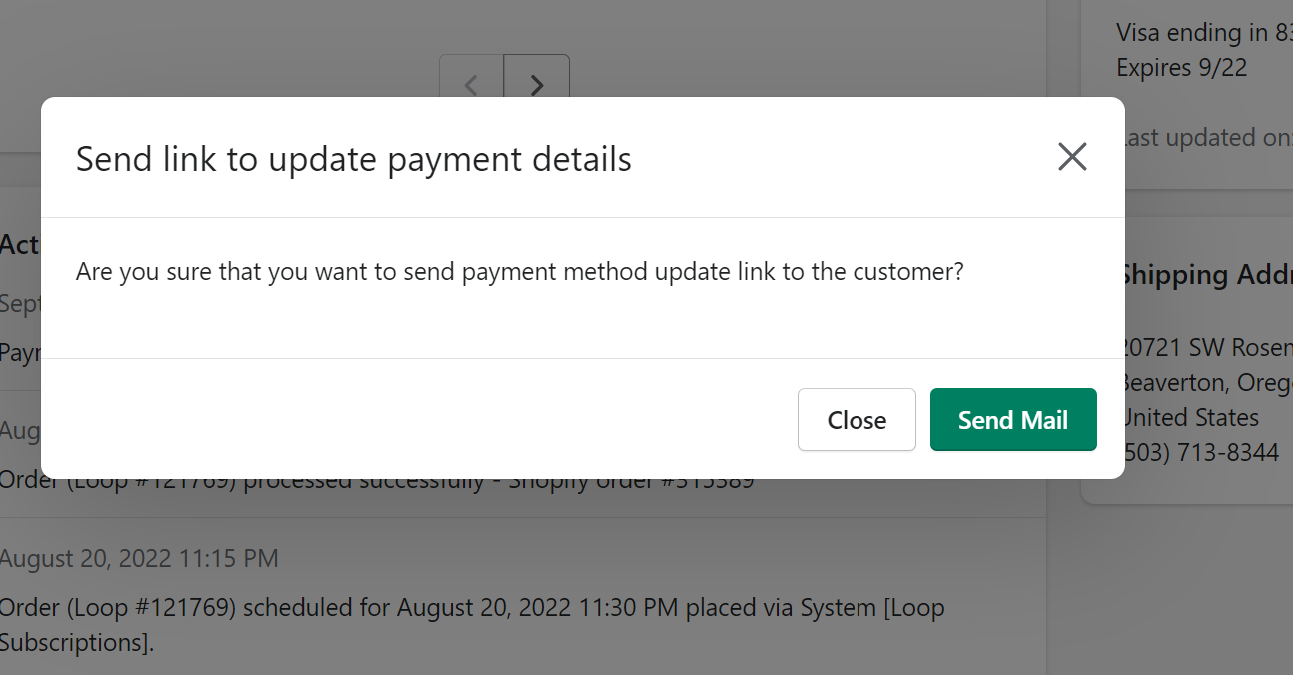Click the "August 20, 2022 11:15 PM" timestamp
1293x675 pixels.
pyautogui.click(x=139, y=558)
